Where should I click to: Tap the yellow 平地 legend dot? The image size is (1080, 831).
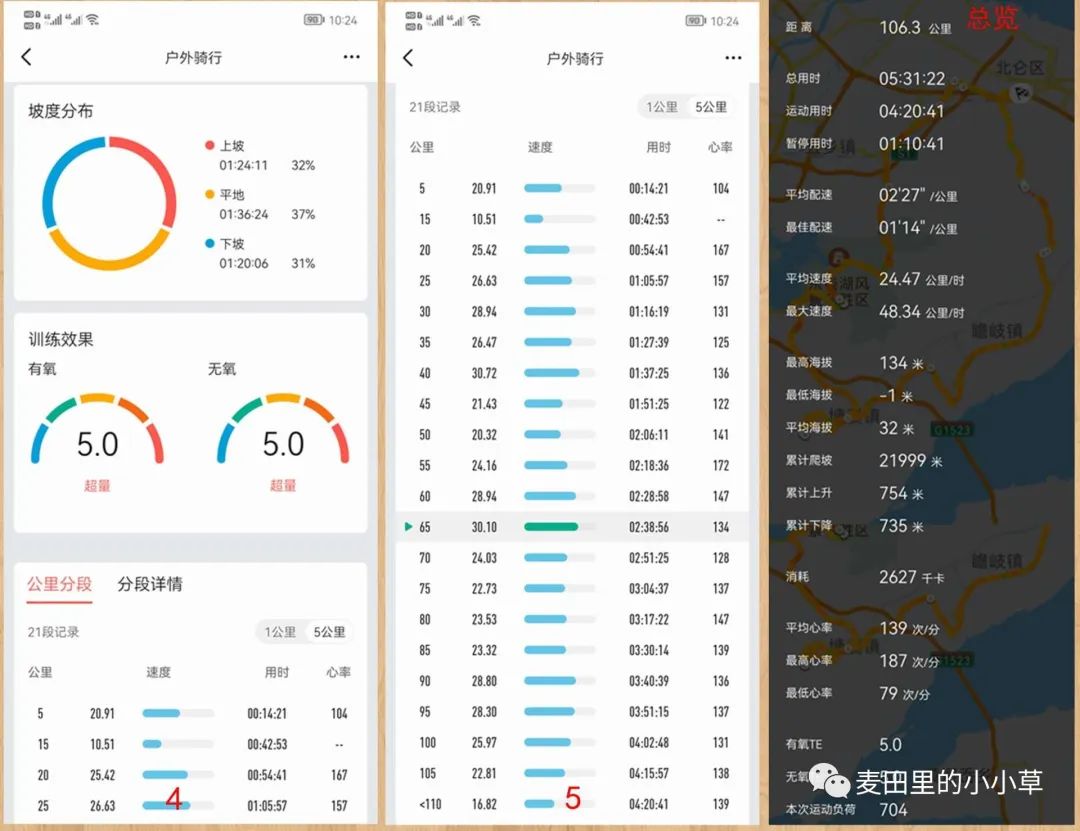tap(209, 194)
